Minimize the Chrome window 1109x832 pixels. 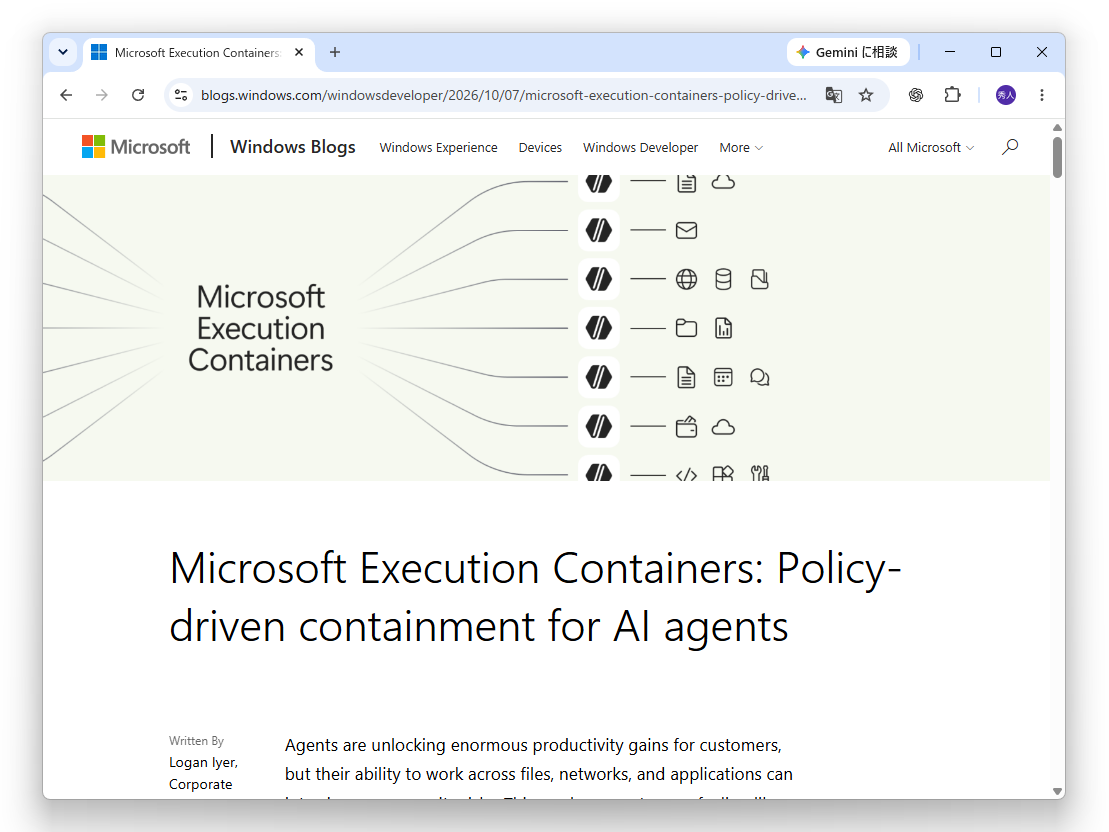pyautogui.click(x=950, y=52)
